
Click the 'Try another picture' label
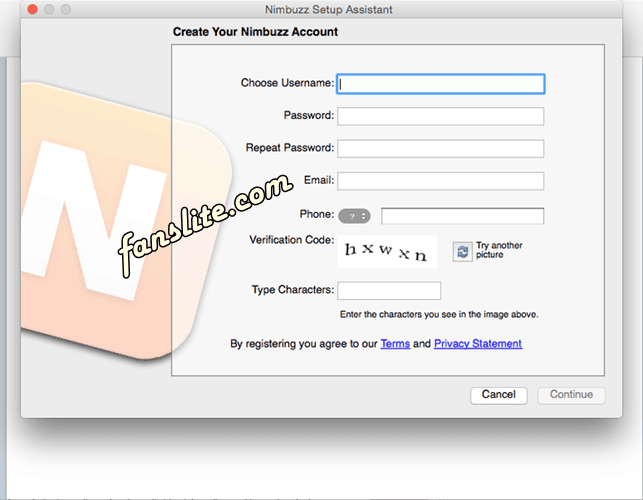click(x=499, y=250)
